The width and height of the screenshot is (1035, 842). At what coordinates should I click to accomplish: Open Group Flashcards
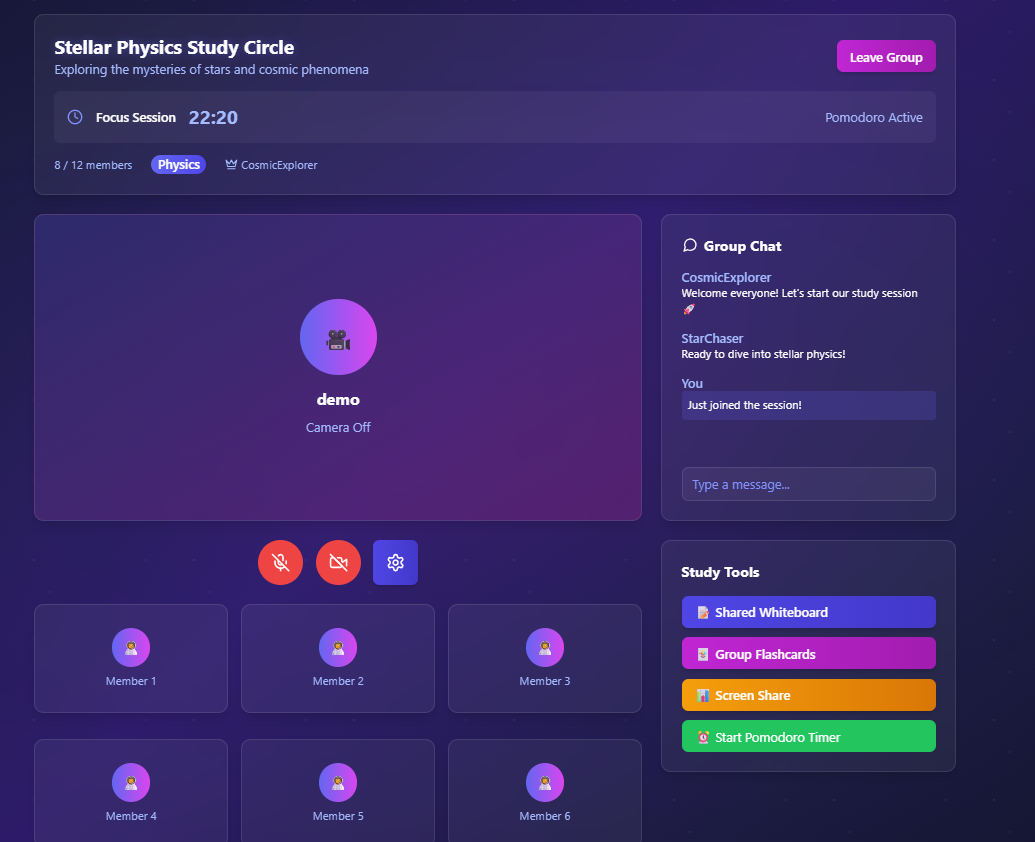(x=809, y=653)
